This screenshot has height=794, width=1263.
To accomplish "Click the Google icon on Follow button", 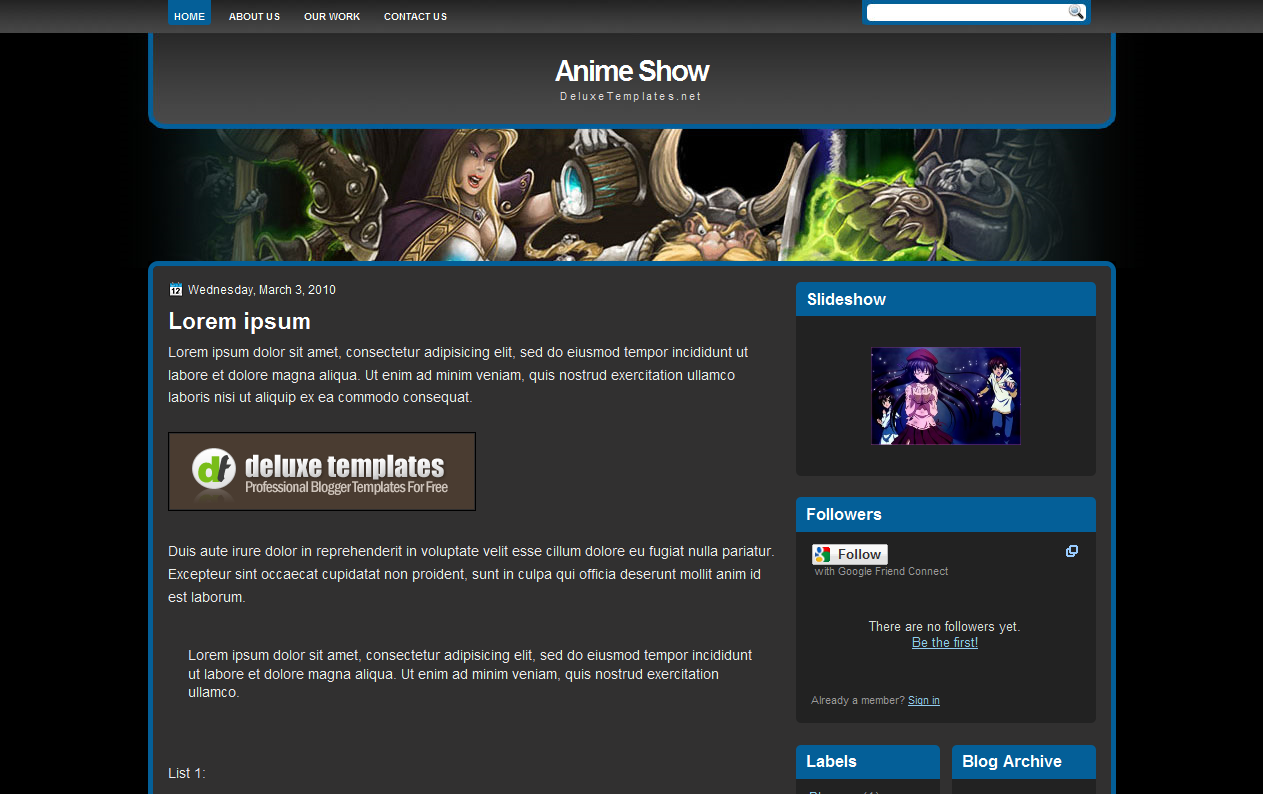I will click(x=823, y=554).
